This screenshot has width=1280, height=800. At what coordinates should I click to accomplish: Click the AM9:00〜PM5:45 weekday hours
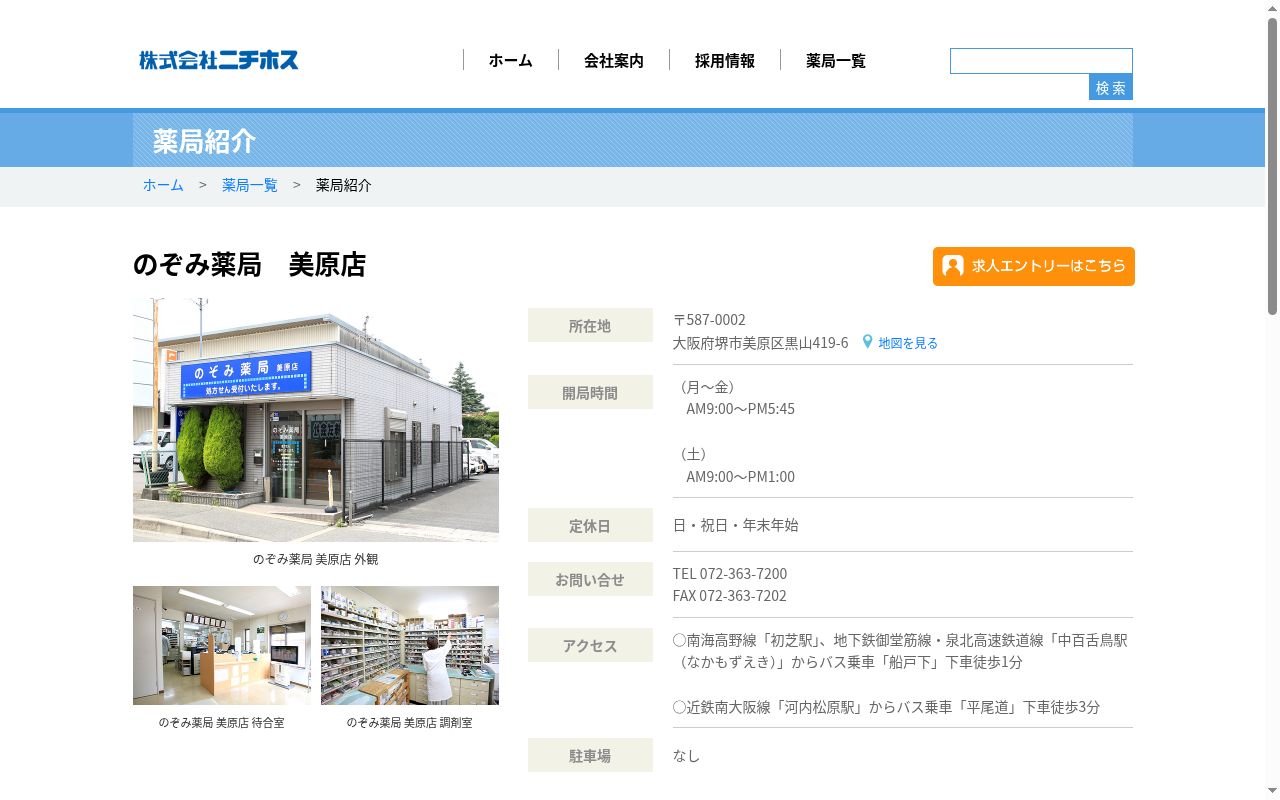point(741,409)
